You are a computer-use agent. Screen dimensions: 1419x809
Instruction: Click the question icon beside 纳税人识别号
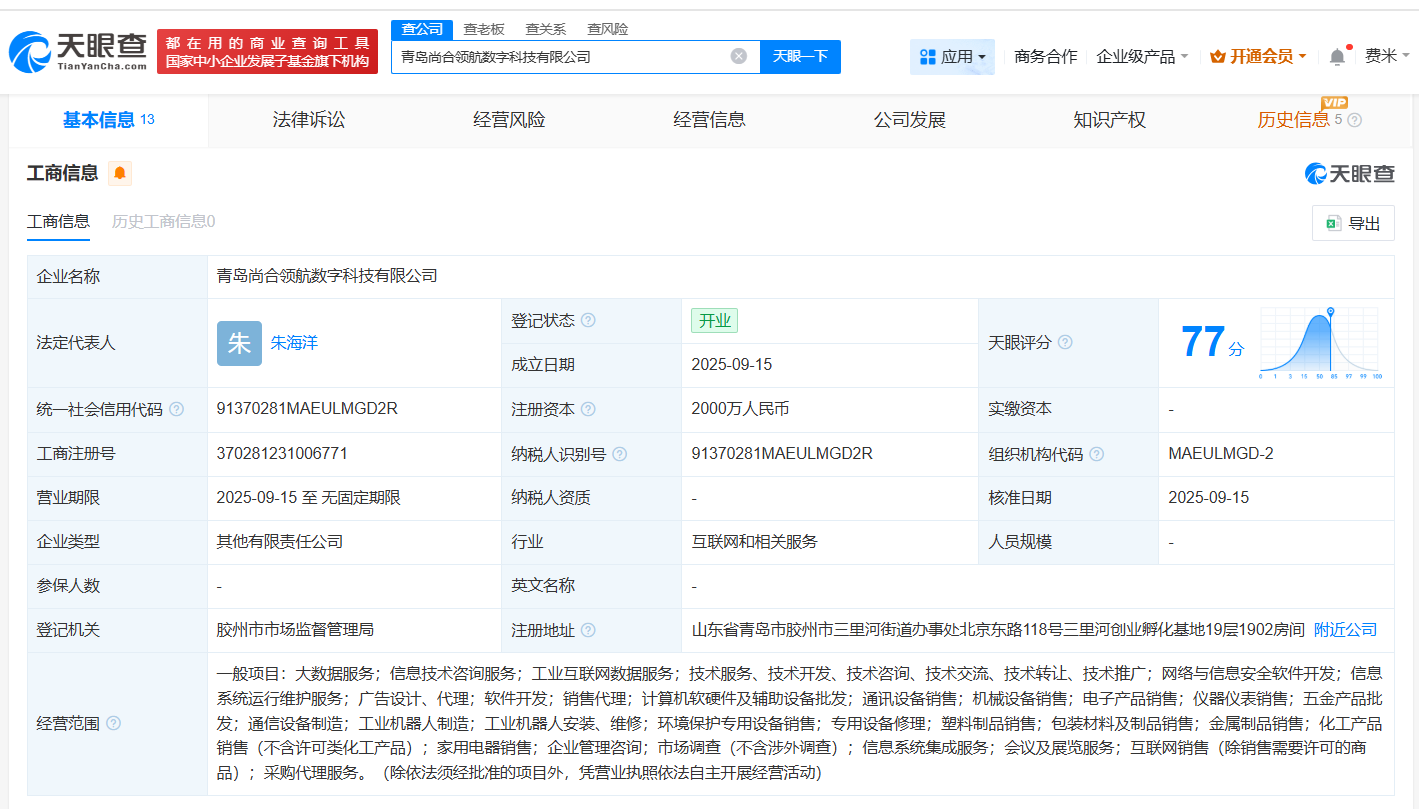(622, 453)
